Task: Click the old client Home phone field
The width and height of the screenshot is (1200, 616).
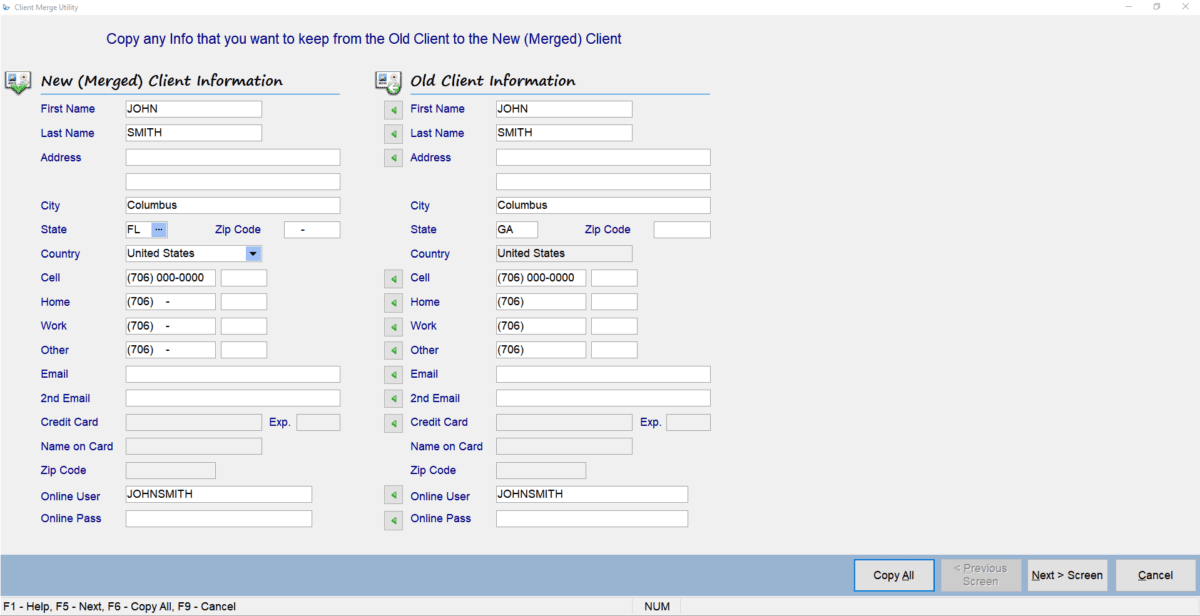Action: coord(541,302)
